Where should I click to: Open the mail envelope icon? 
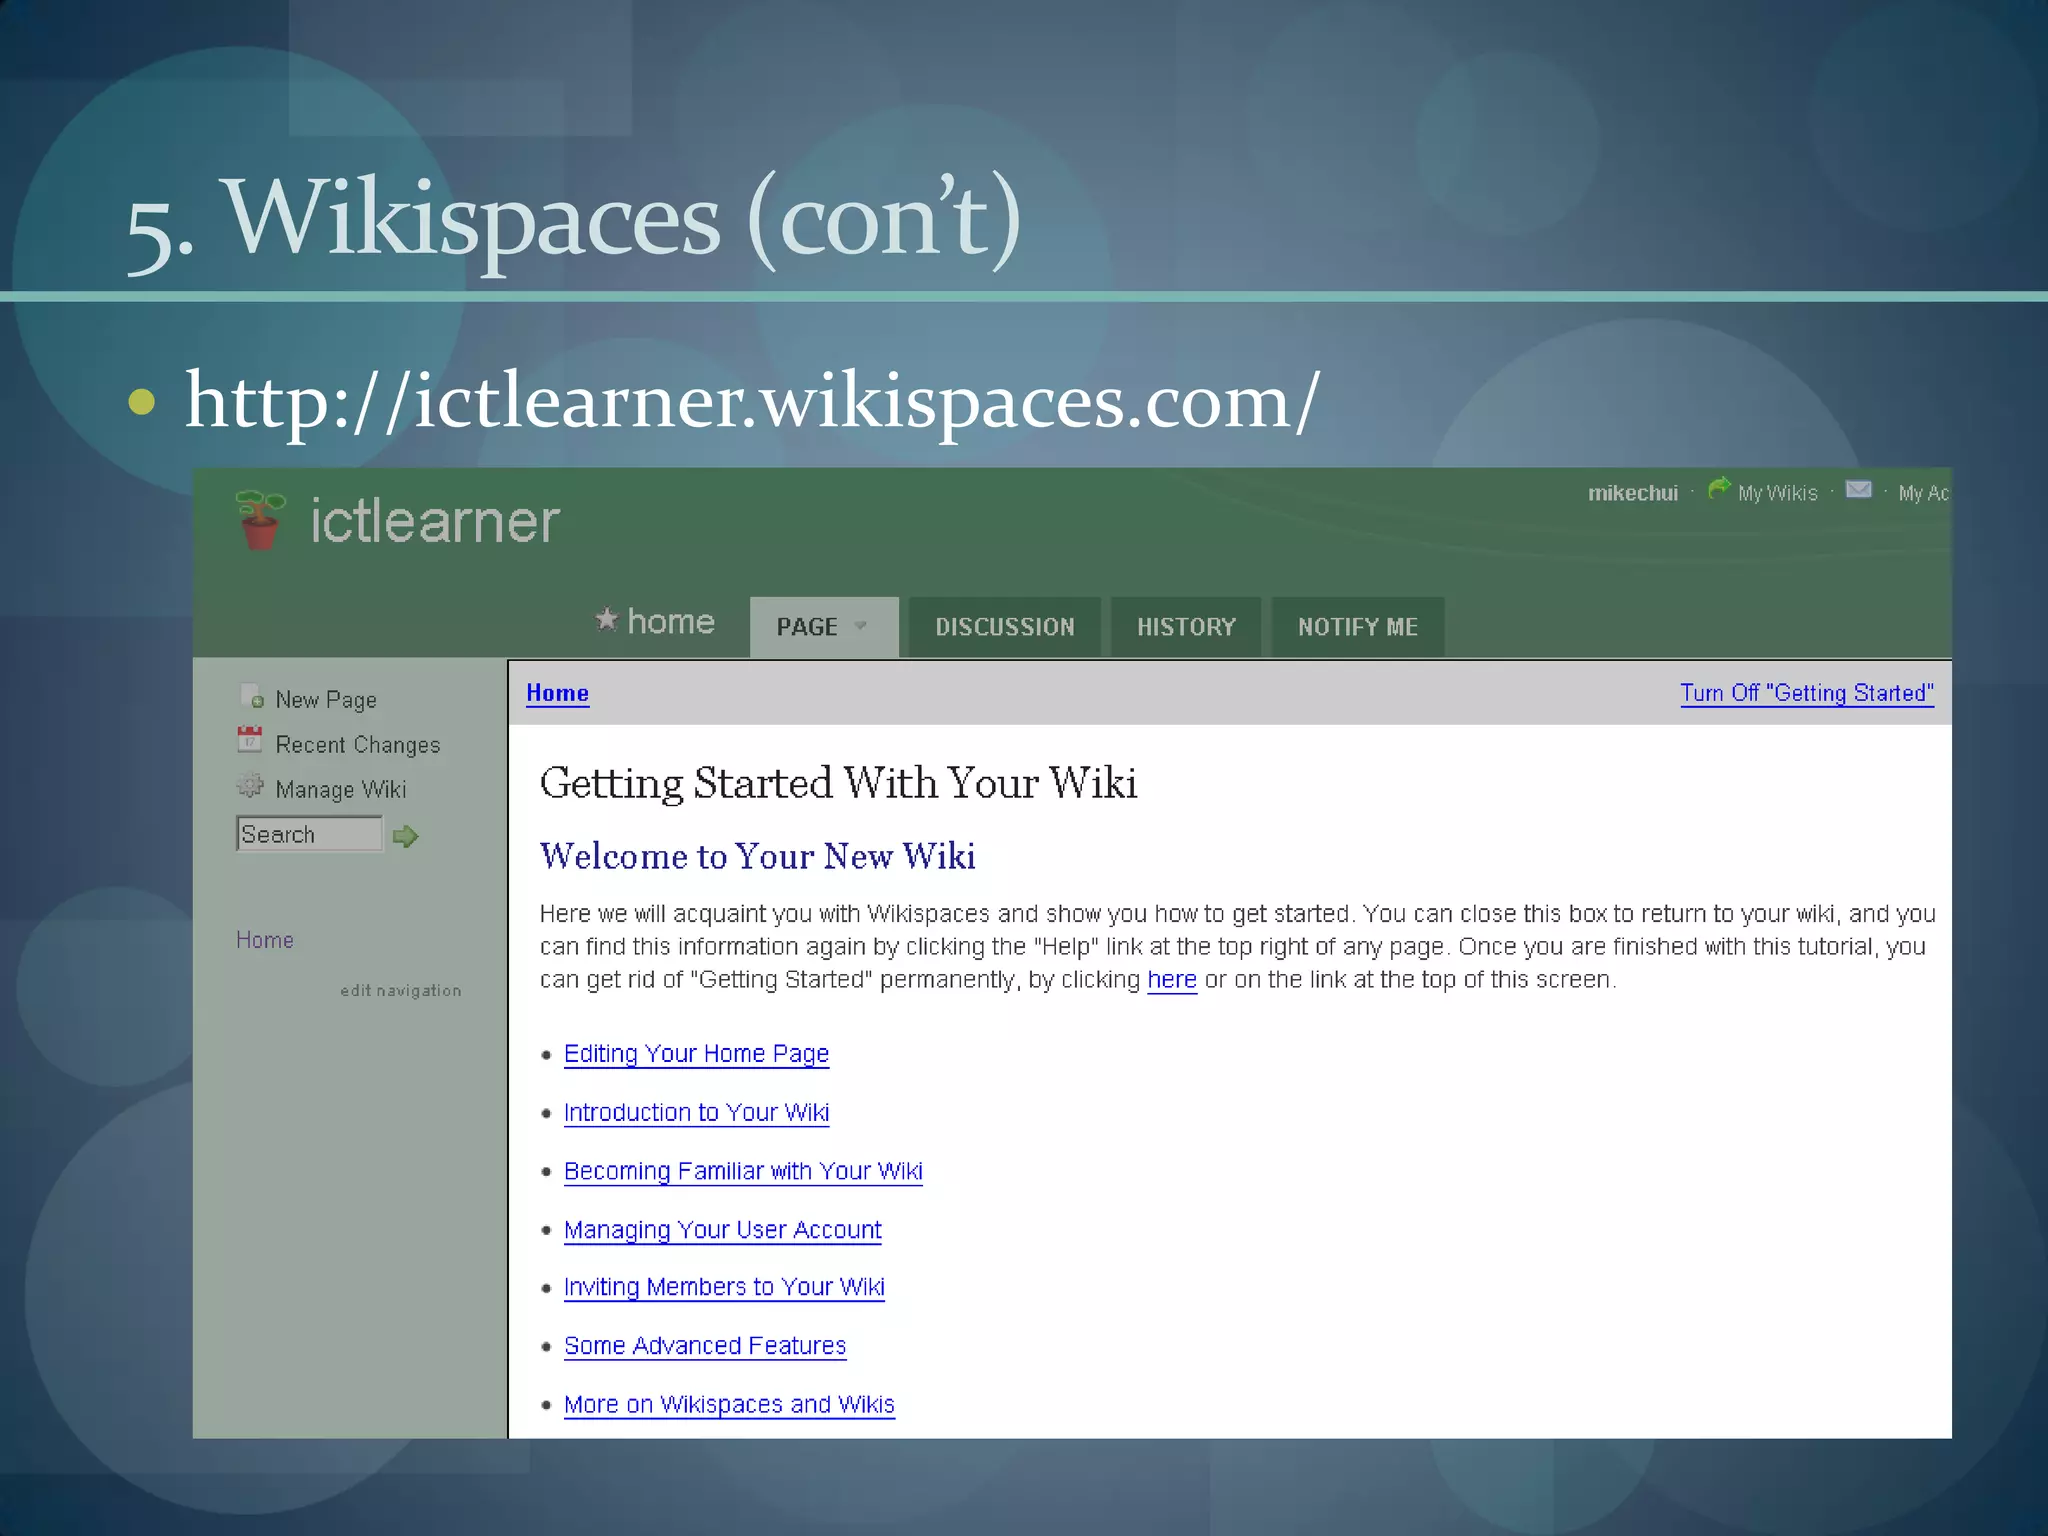pyautogui.click(x=1858, y=489)
